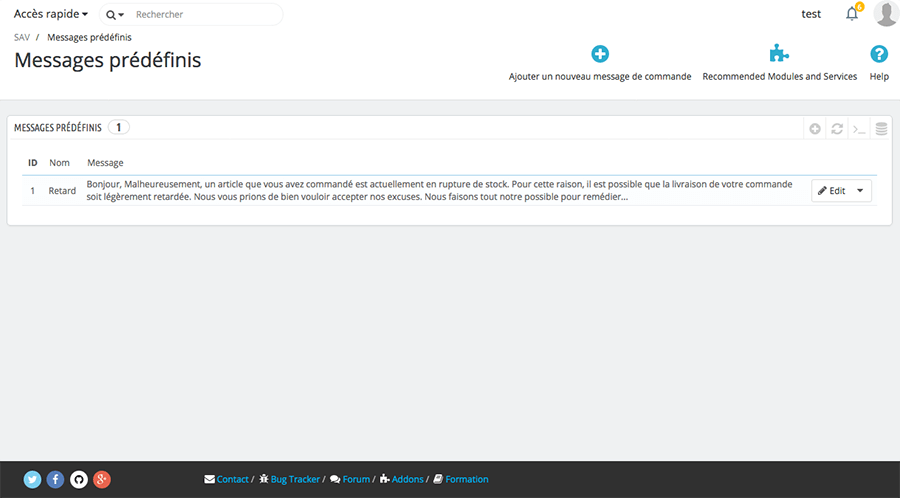
Task: Expand the caret next to Edit button
Action: (860, 191)
